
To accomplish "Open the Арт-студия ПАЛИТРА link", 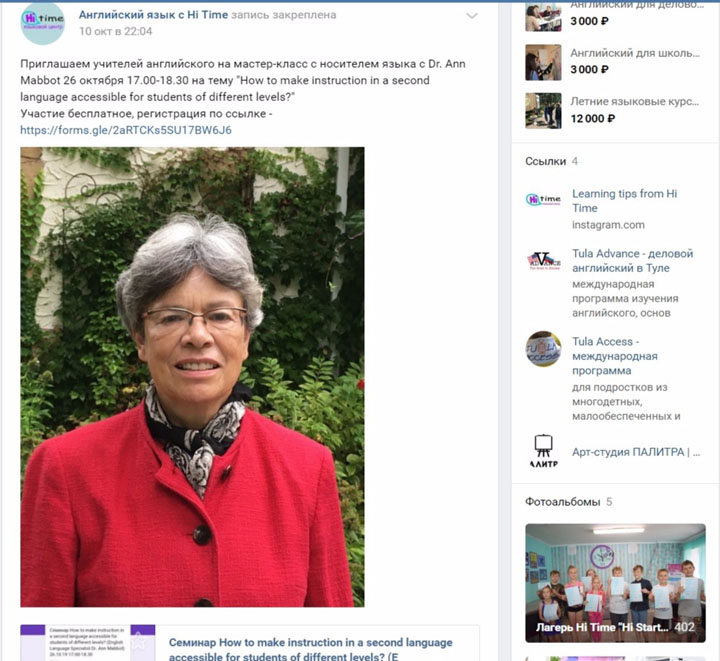I will (636, 452).
